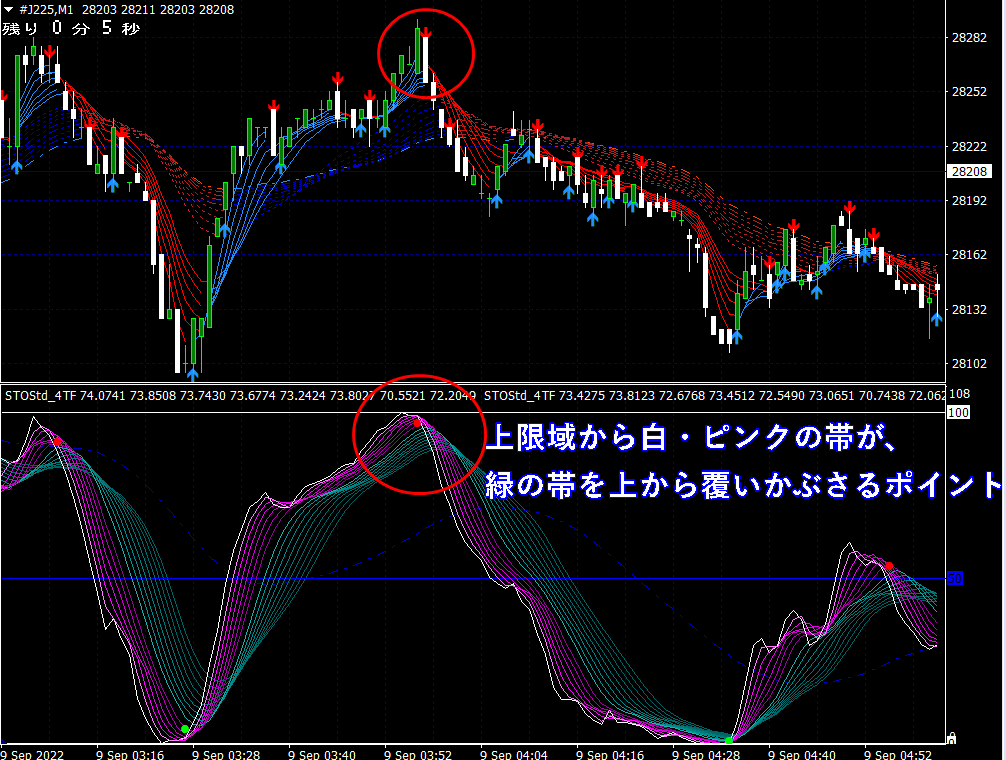Click red stochastic signal dot near 04:52
Viewport: 1006px width, 760px height.
(x=889, y=566)
